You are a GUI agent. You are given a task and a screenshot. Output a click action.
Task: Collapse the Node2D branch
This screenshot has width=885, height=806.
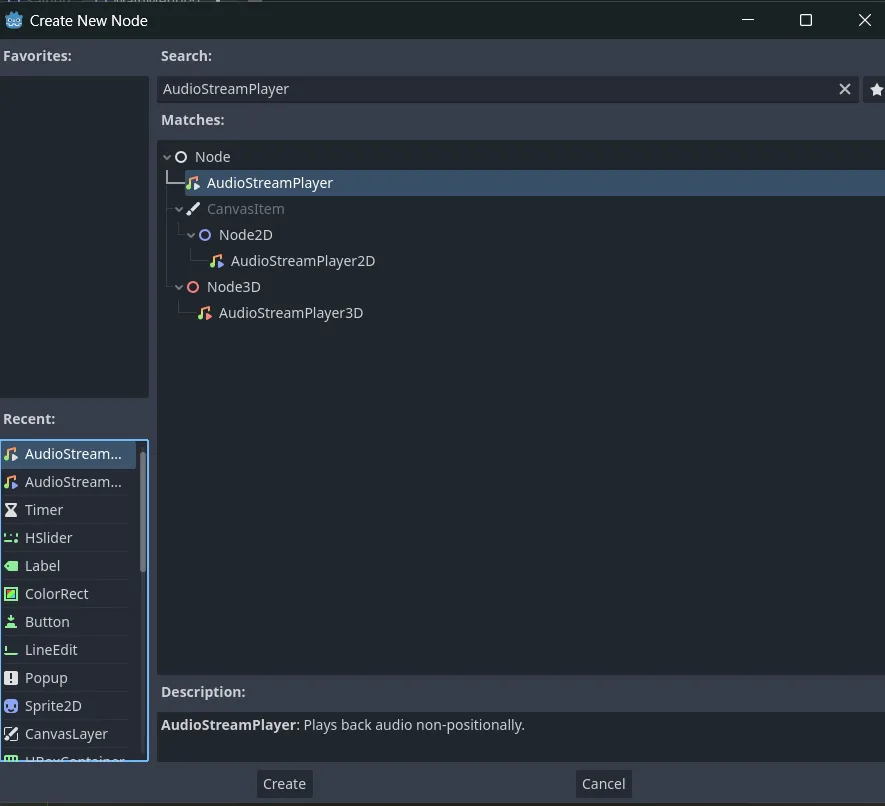(191, 235)
